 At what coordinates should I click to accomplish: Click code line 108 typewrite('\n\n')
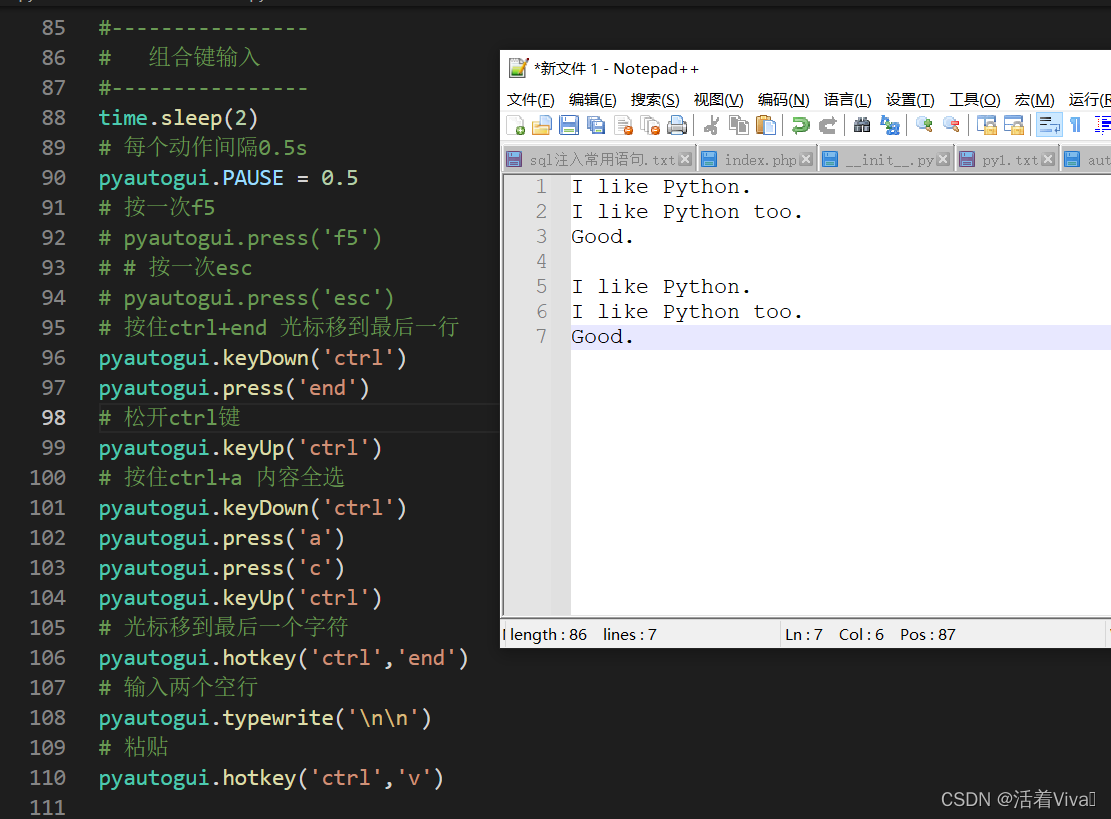pyautogui.click(x=265, y=718)
